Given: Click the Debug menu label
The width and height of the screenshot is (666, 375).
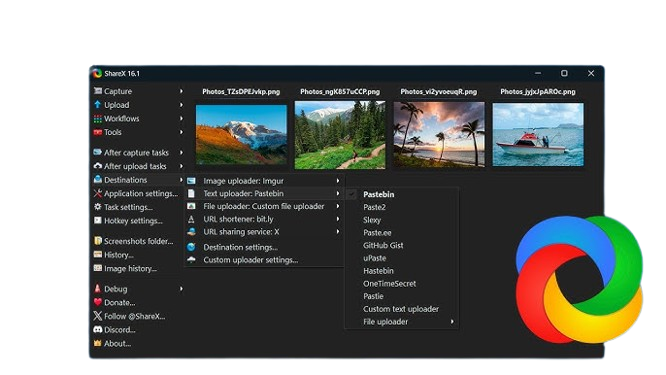Looking at the screenshot, I should pos(116,289).
